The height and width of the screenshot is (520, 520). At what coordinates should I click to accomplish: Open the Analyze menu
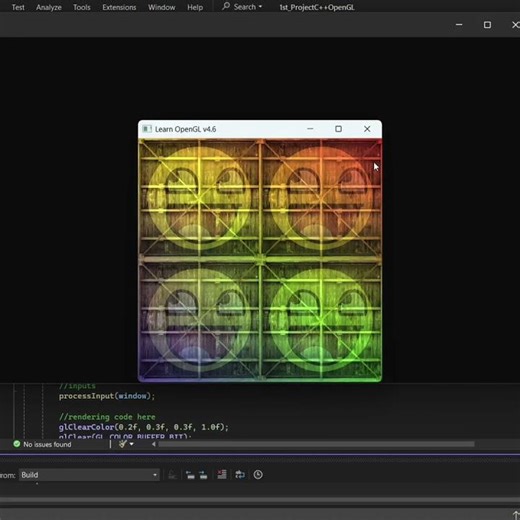click(x=49, y=7)
